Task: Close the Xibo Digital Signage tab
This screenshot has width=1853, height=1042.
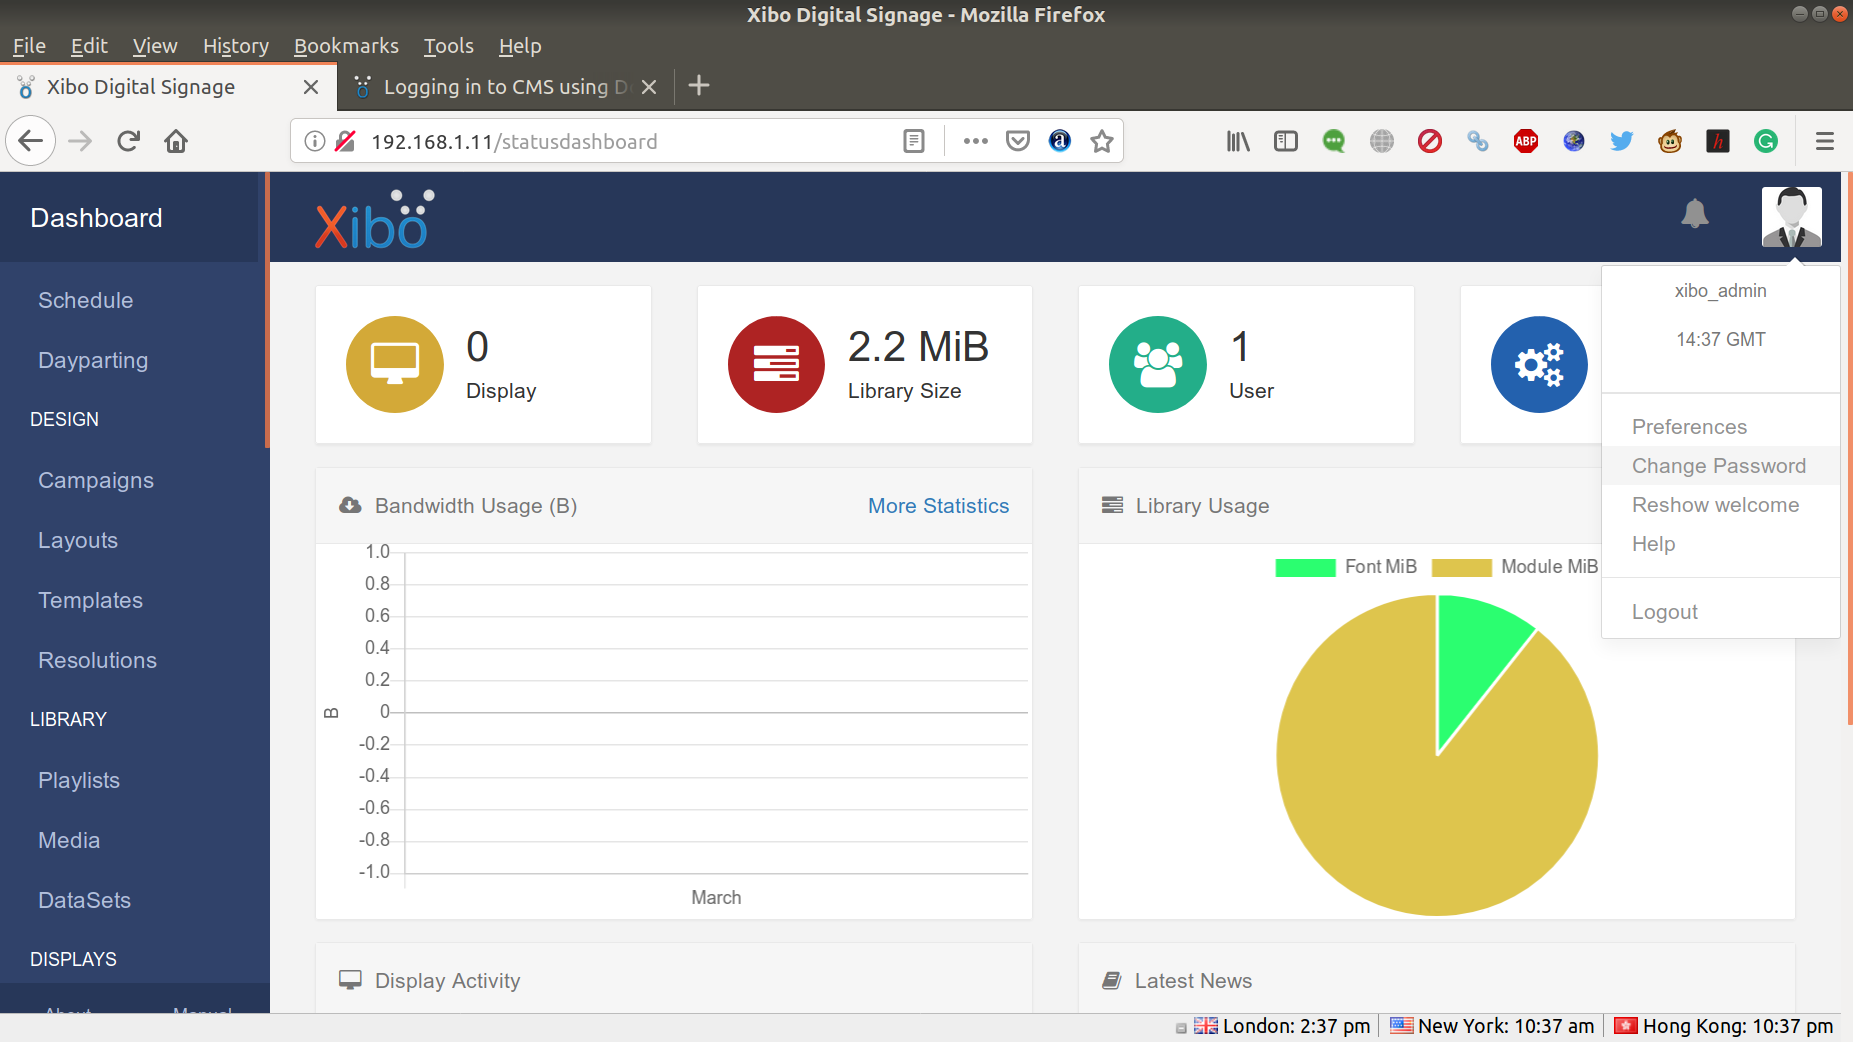Action: [x=311, y=87]
